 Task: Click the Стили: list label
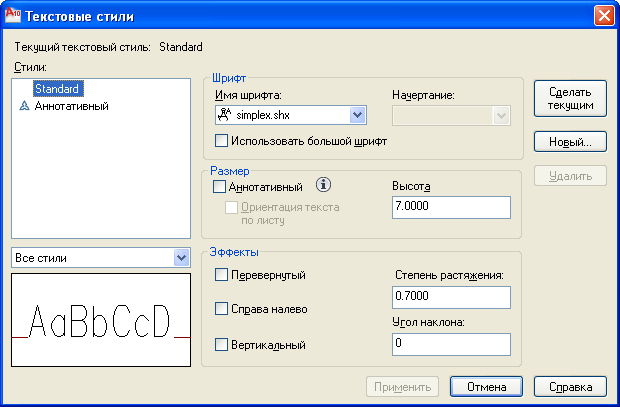(x=30, y=67)
